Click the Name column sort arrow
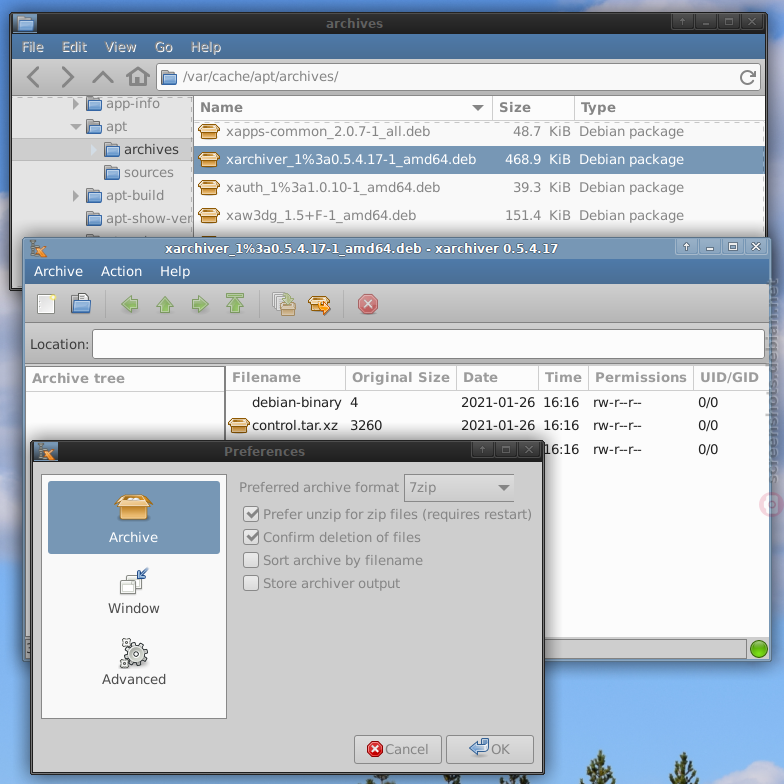Screen dimensions: 784x784 pyautogui.click(x=478, y=108)
